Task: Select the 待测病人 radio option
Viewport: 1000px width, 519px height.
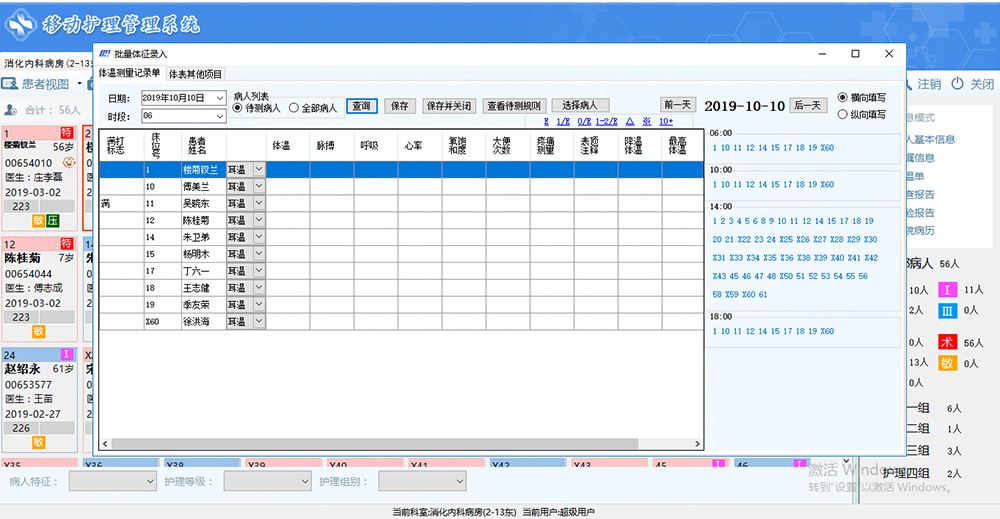Action: point(237,108)
